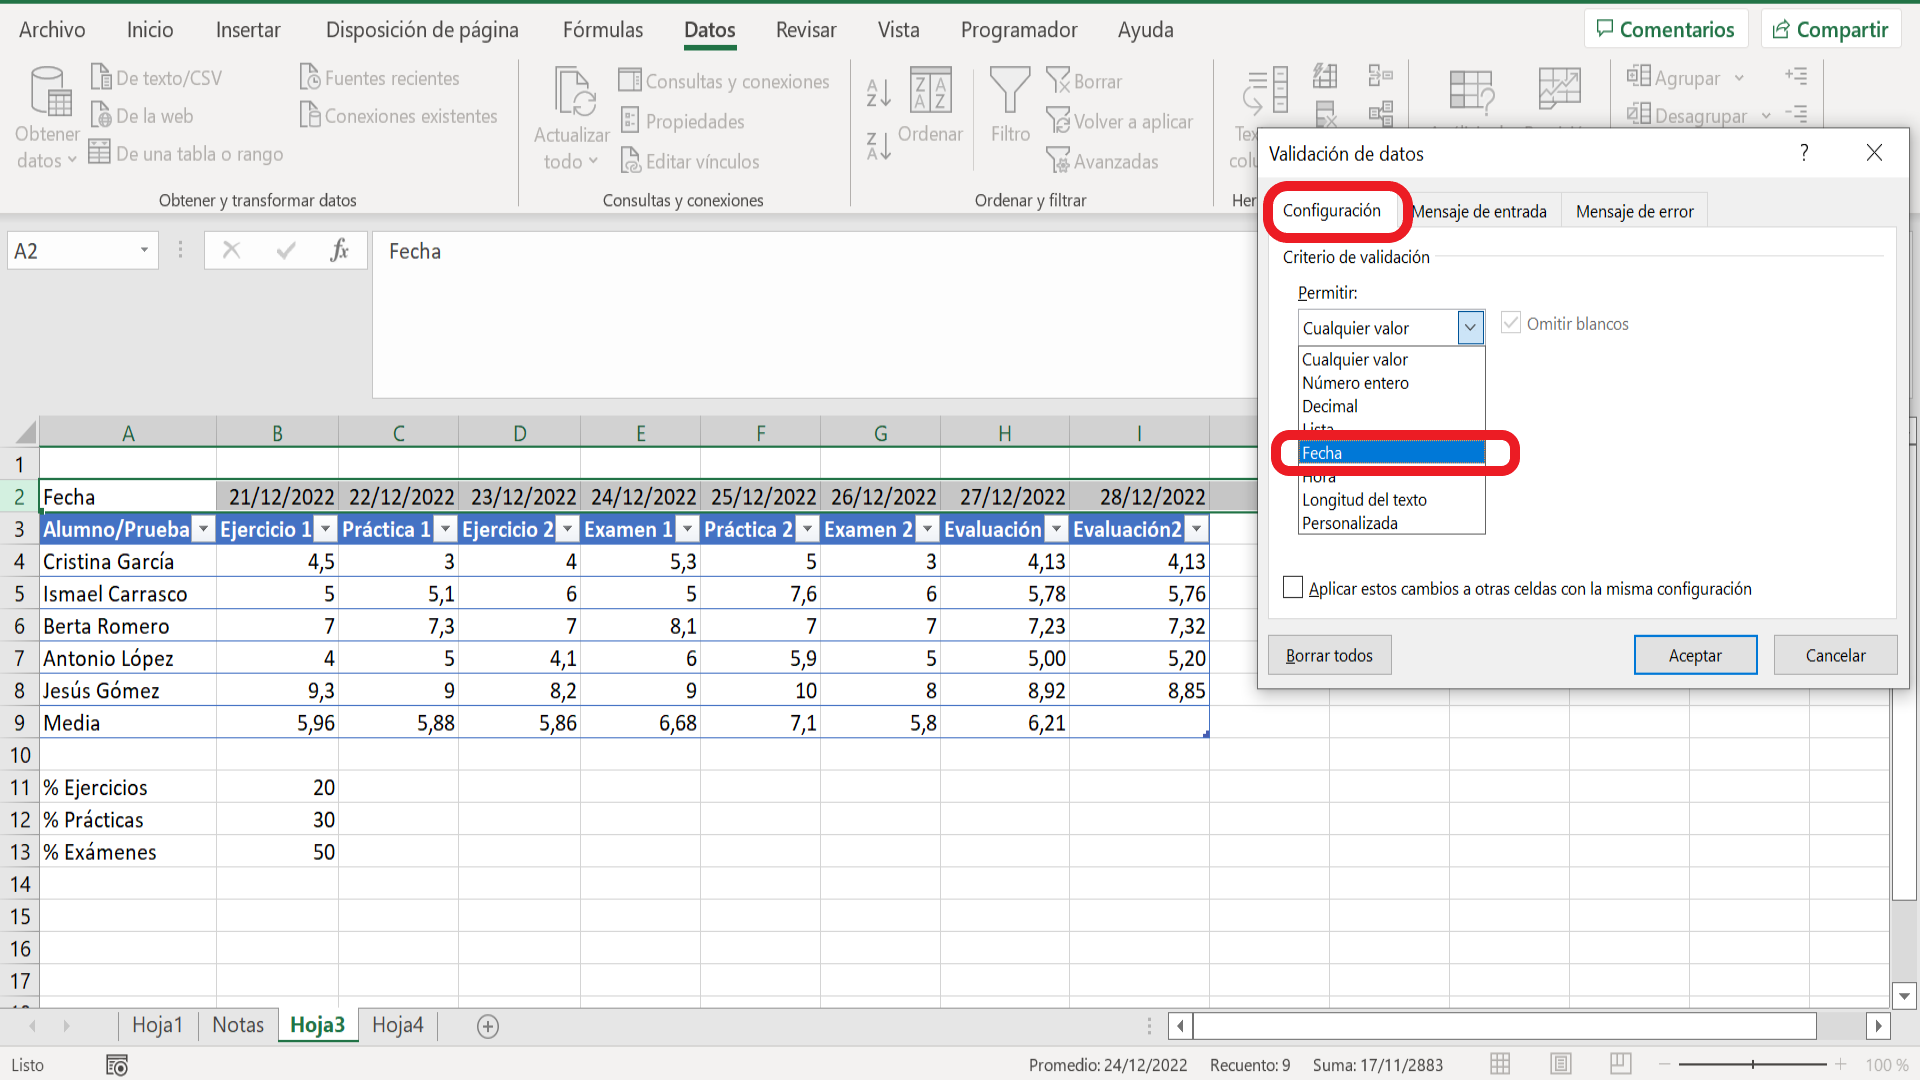Click the Agrupar icon

[1639, 76]
